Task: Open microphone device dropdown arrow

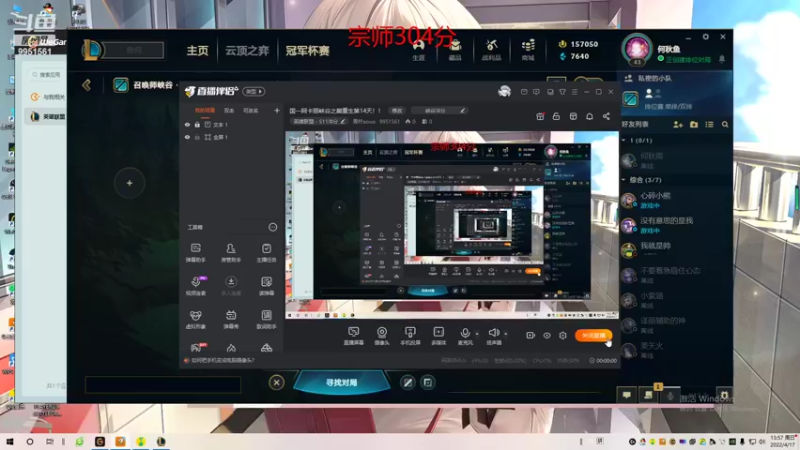Action: coord(477,334)
